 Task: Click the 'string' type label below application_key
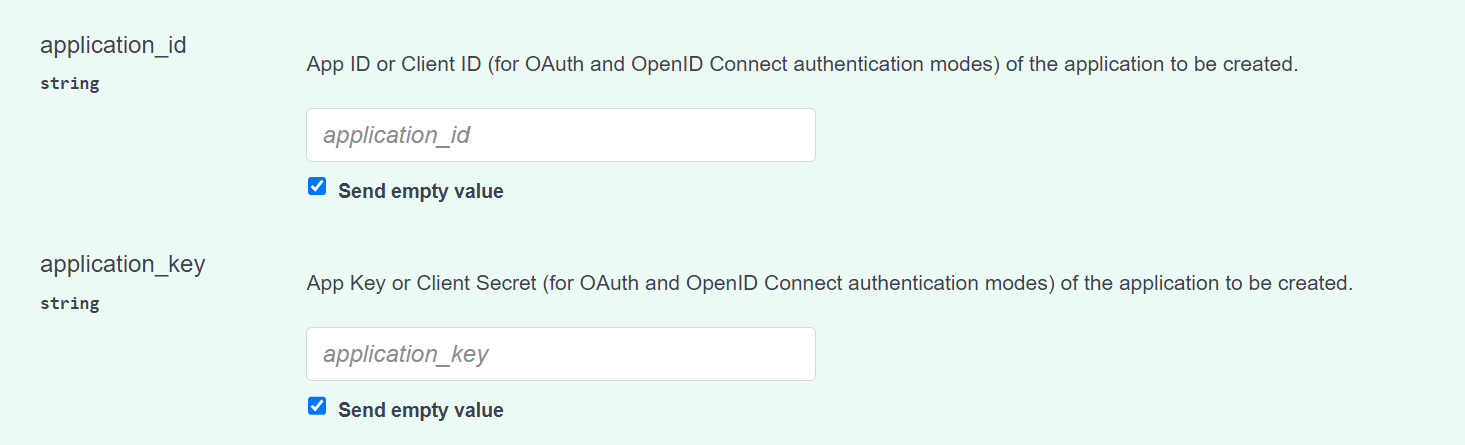[69, 303]
